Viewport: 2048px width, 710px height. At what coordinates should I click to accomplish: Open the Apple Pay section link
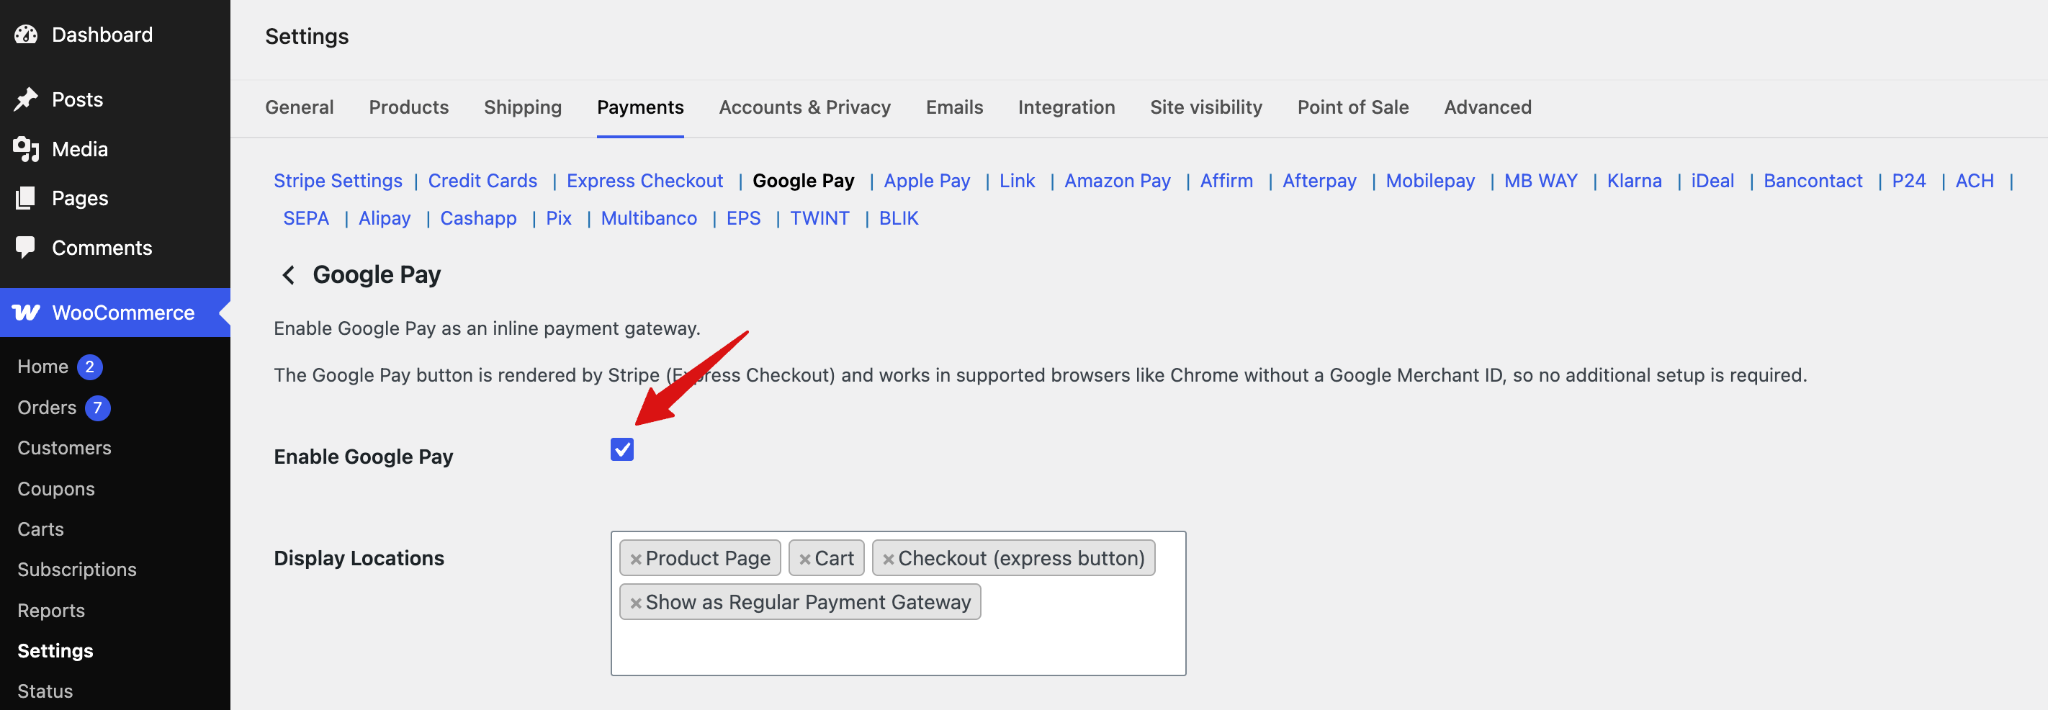[927, 181]
